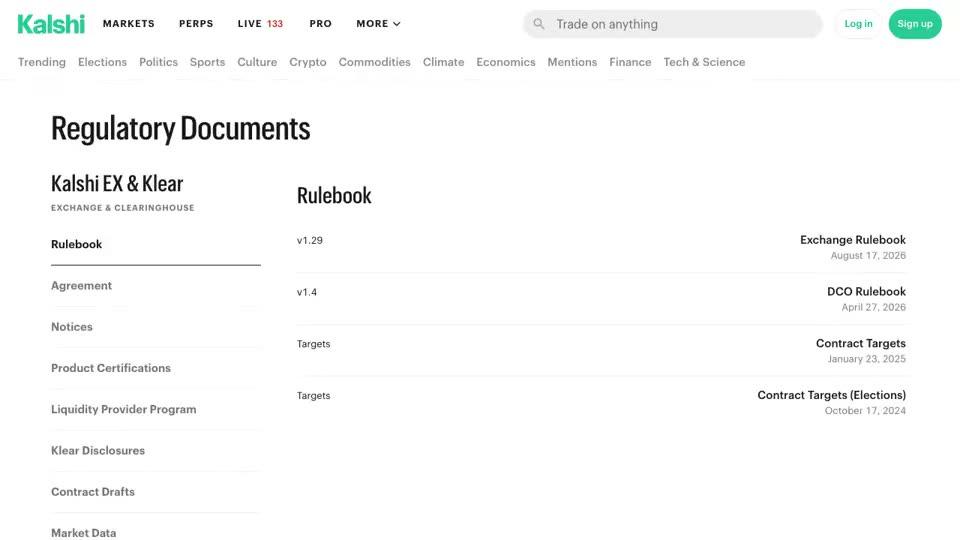The image size is (960, 540).
Task: Click the EXCHANGE & CLEARINGHOUSE subtitle
Action: (122, 208)
